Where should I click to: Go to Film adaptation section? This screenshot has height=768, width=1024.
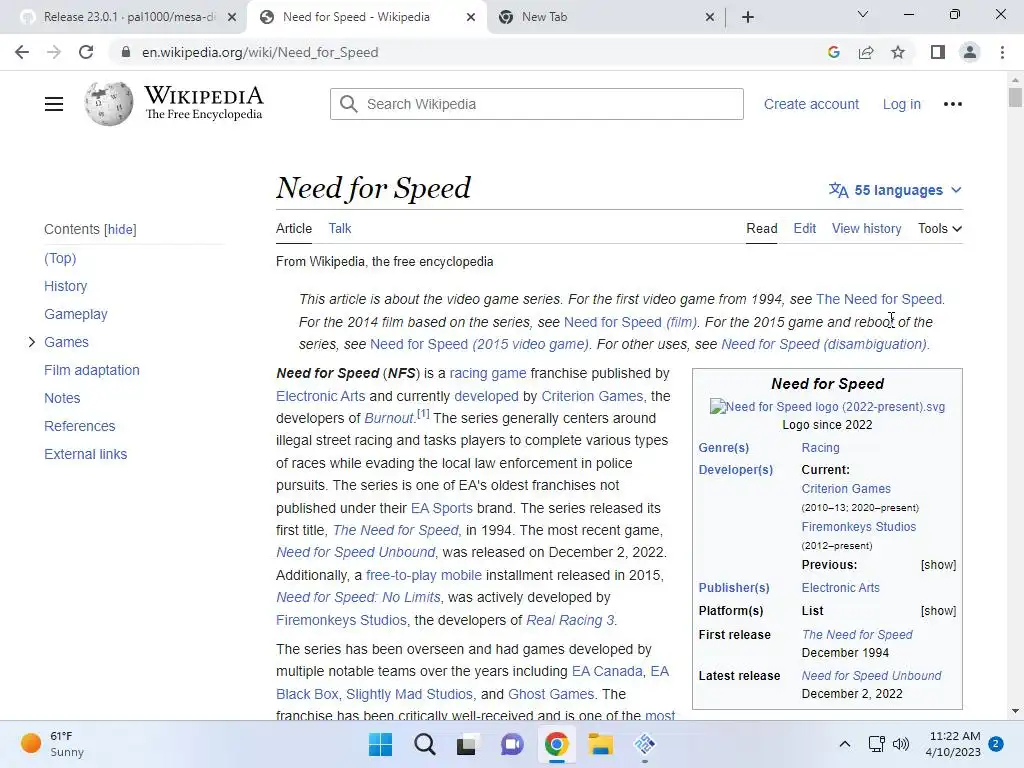[92, 370]
